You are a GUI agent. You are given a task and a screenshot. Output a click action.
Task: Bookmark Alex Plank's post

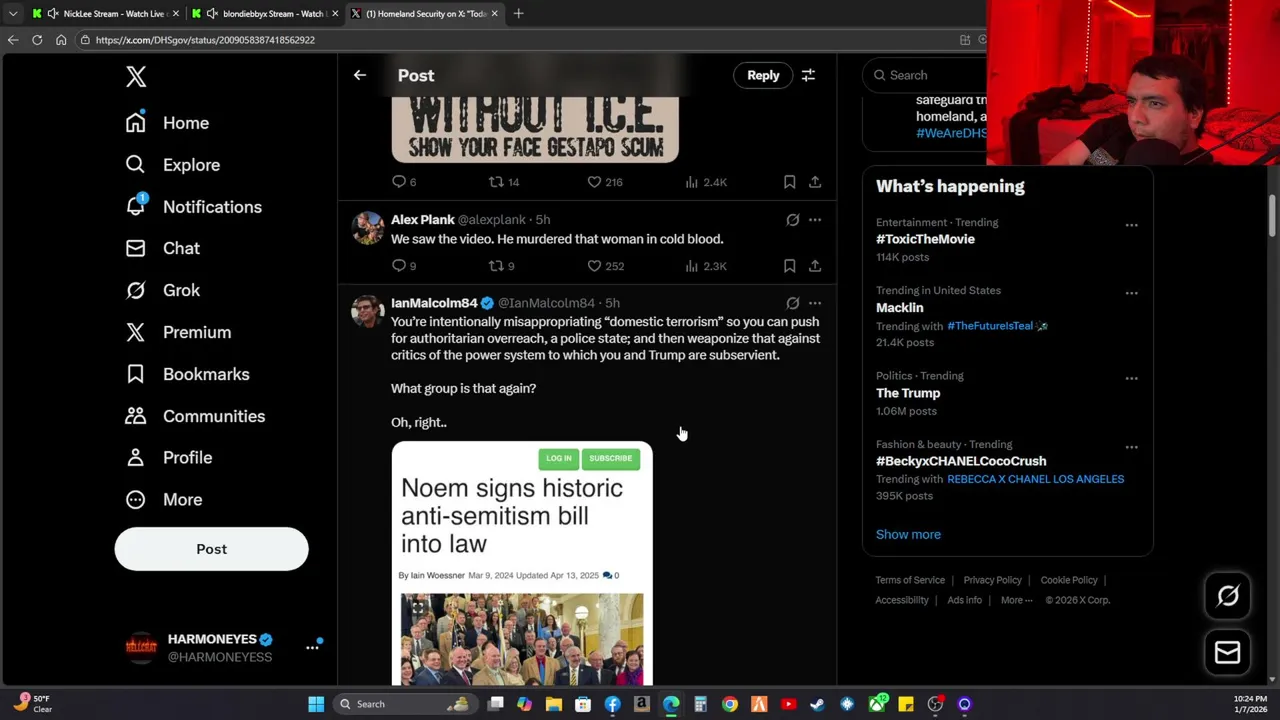pos(789,266)
